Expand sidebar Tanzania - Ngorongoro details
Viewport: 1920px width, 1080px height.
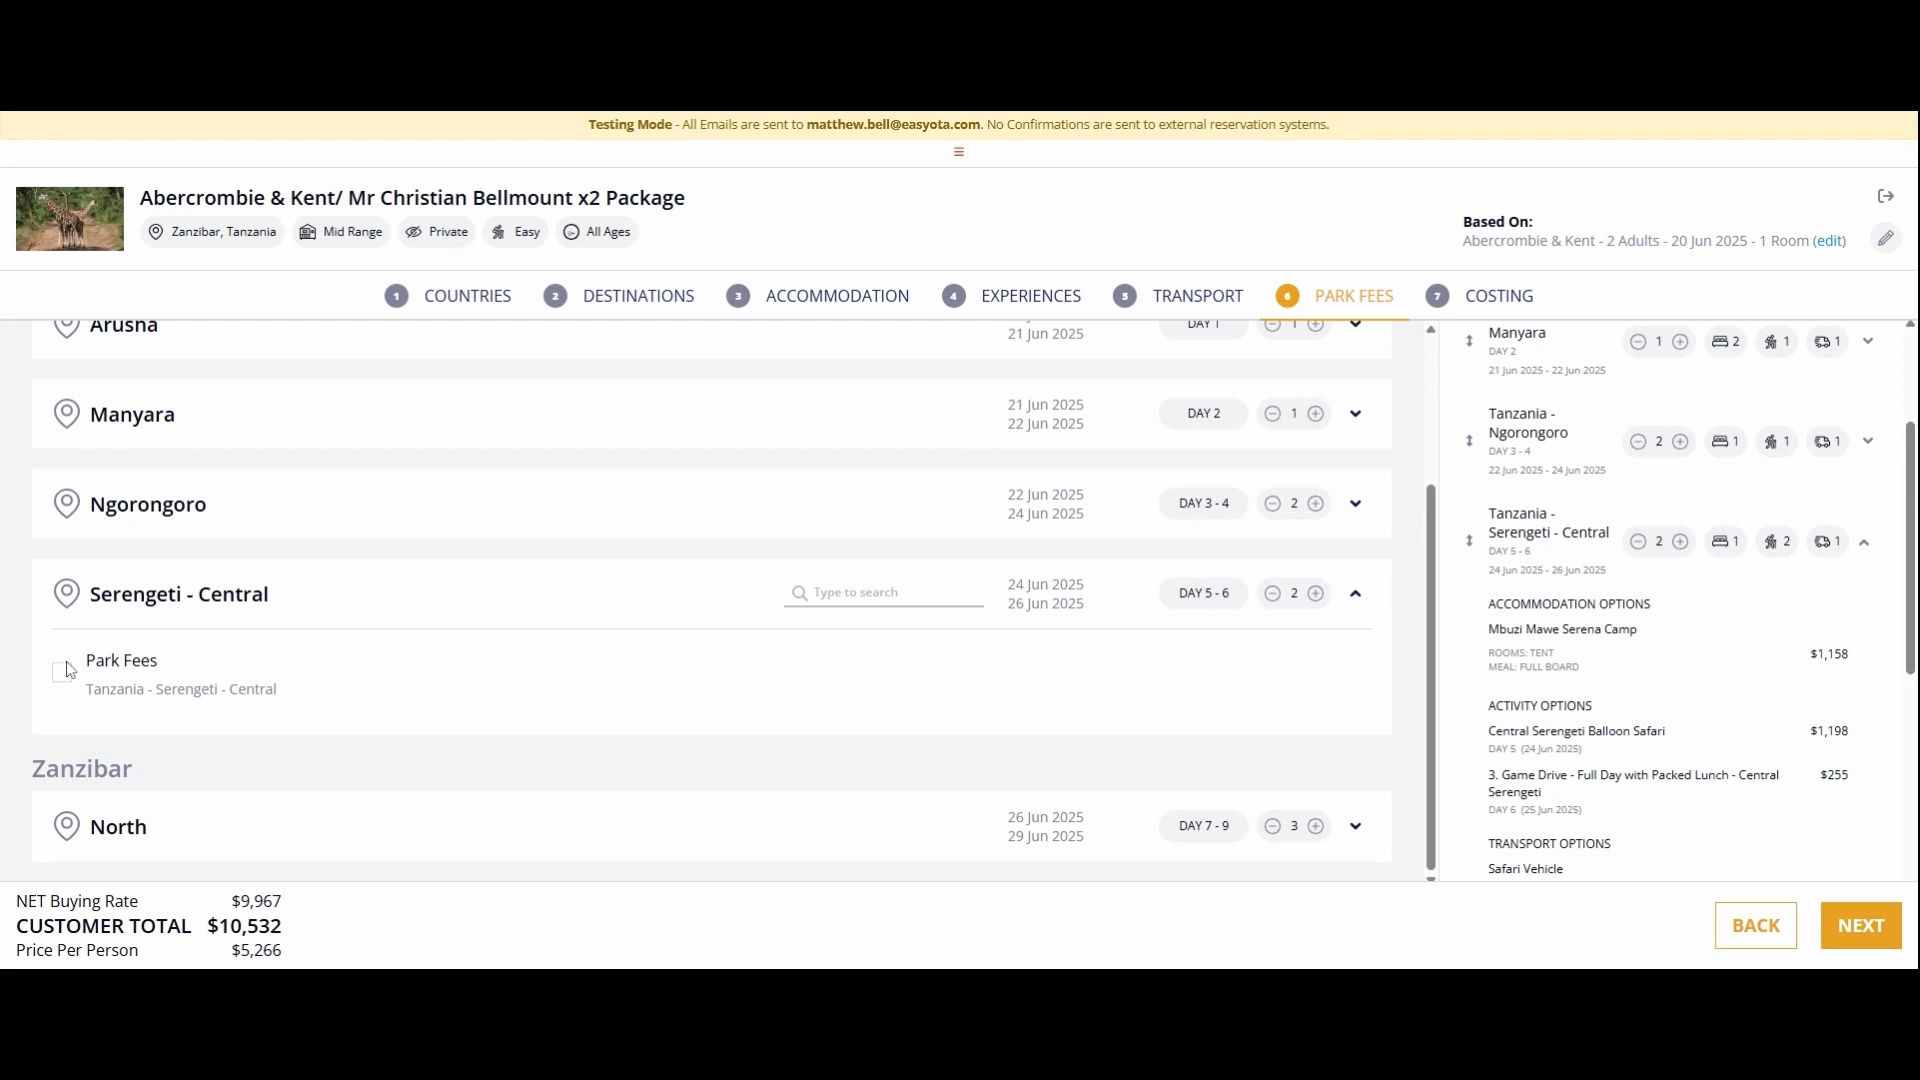point(1867,441)
